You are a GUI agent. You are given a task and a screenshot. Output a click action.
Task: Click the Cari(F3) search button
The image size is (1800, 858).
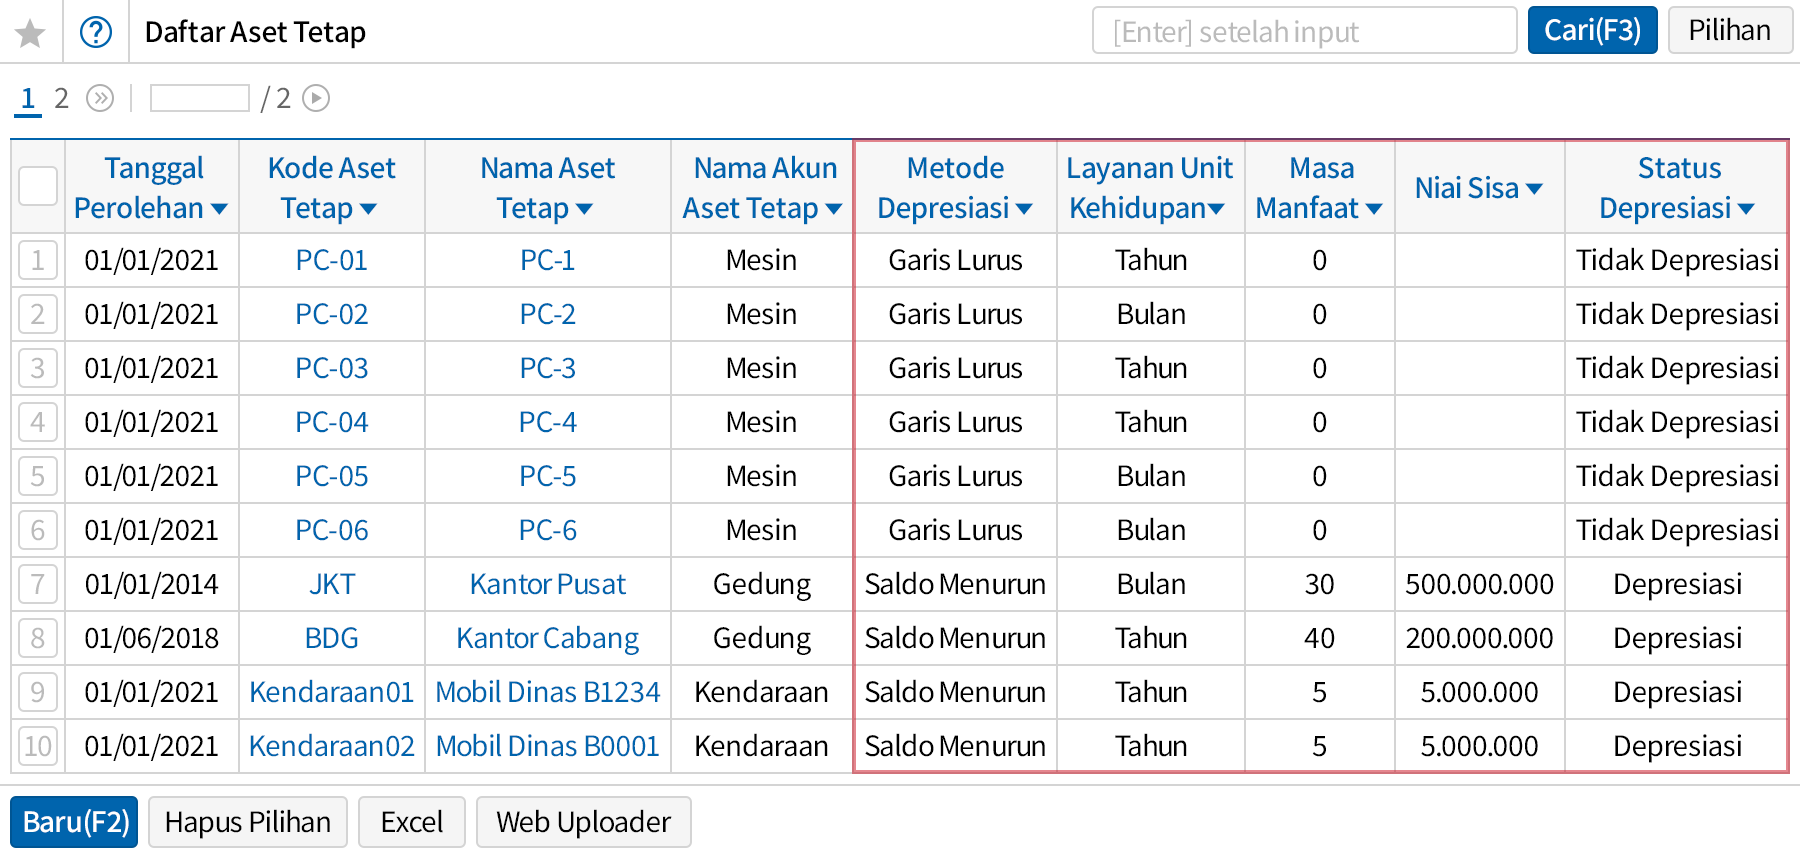click(1592, 31)
